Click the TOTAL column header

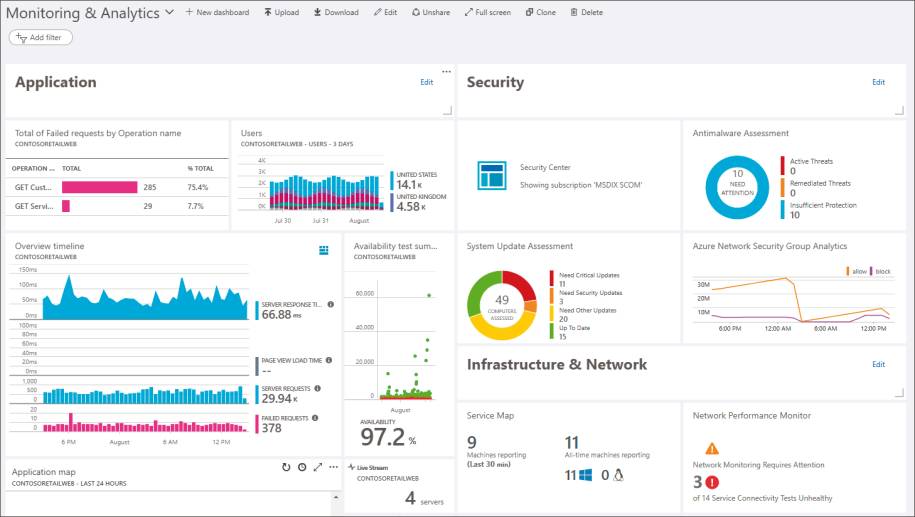tap(72, 169)
